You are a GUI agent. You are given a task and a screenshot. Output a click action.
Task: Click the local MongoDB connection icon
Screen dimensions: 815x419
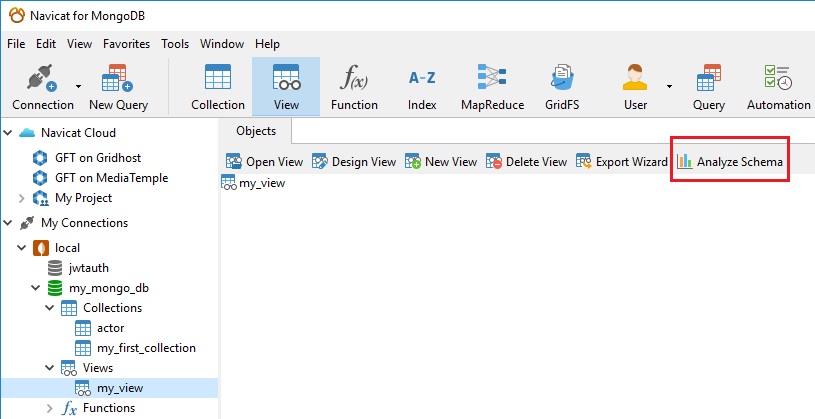coord(41,248)
